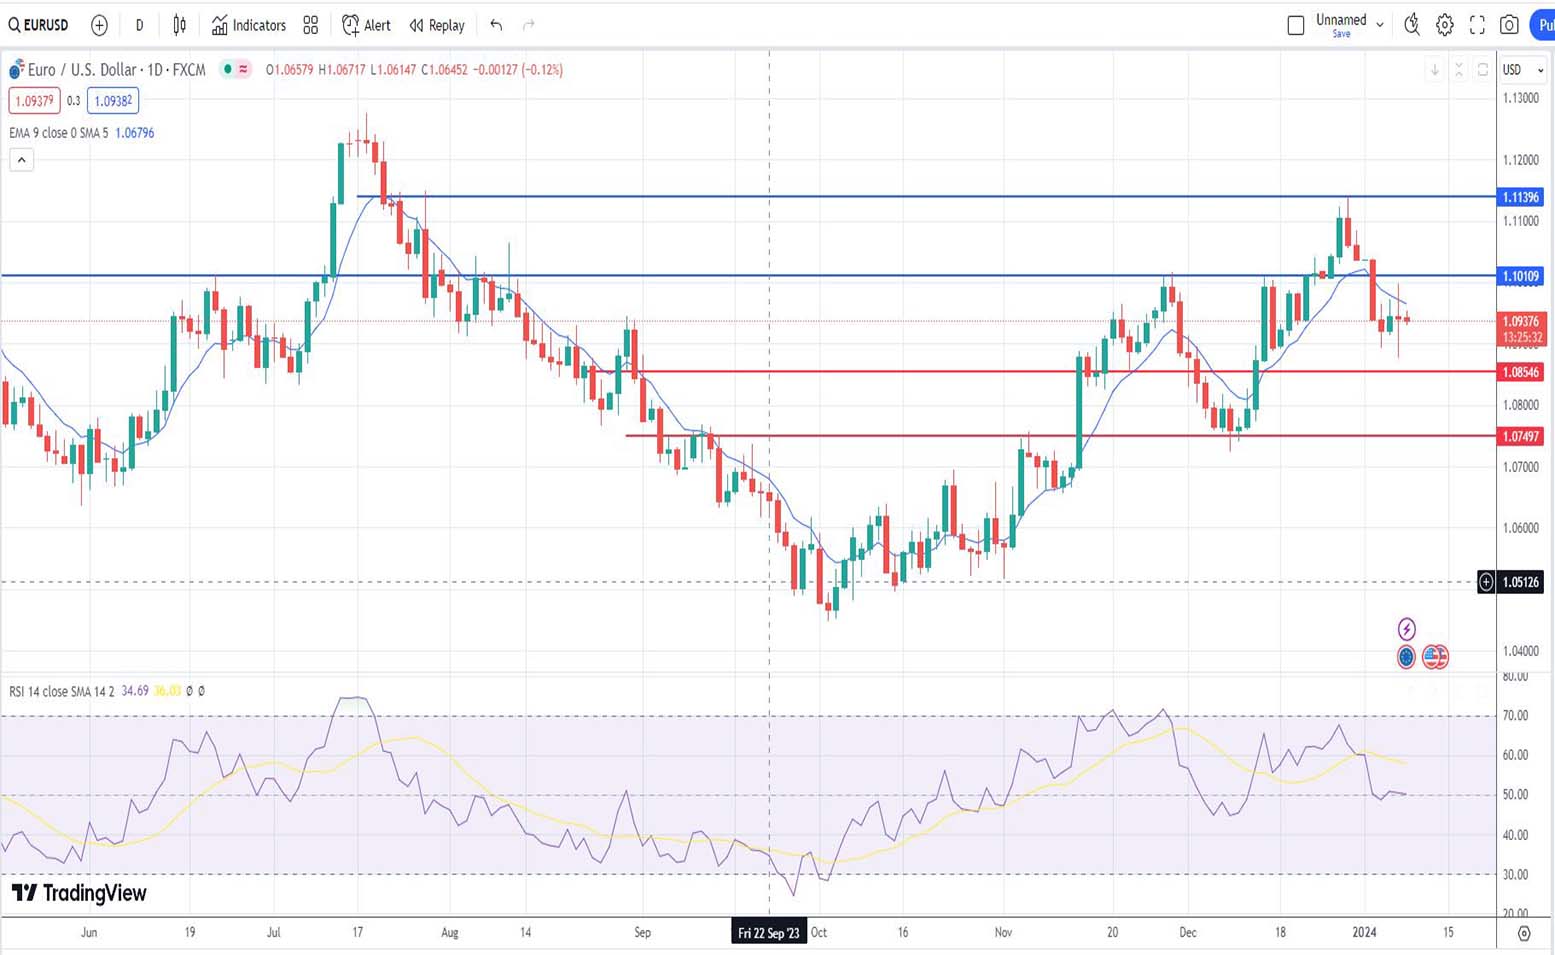Viewport: 1555px width, 955px height.
Task: Undo the last chart action
Action: (496, 25)
